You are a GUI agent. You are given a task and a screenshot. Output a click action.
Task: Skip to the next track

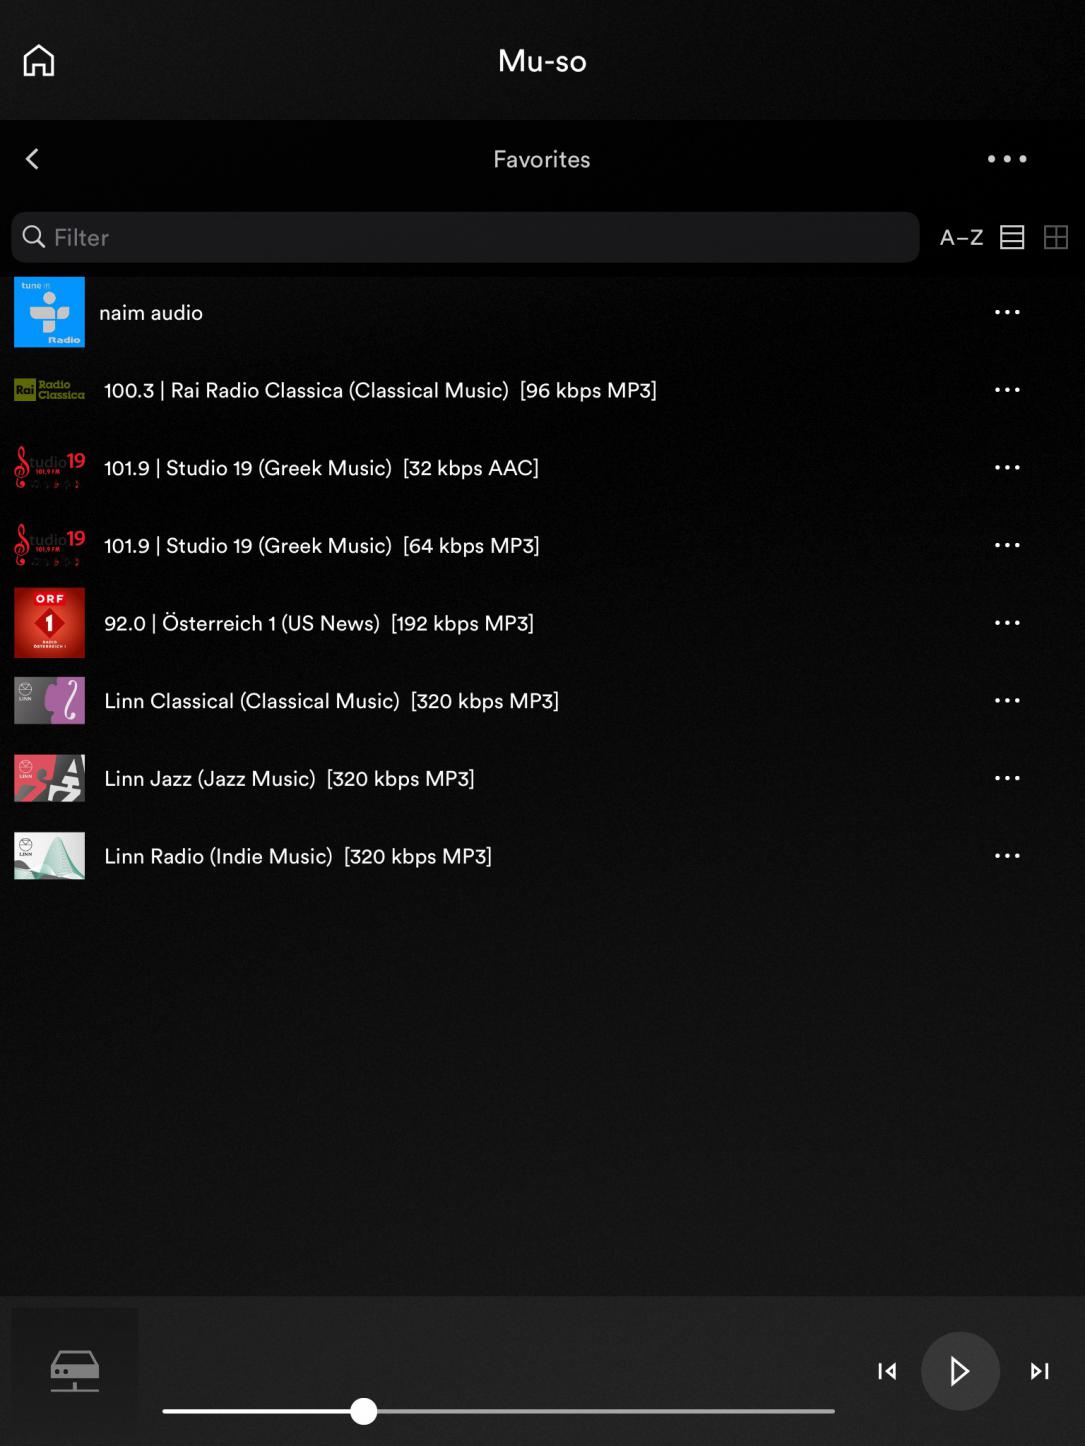click(x=1039, y=1371)
